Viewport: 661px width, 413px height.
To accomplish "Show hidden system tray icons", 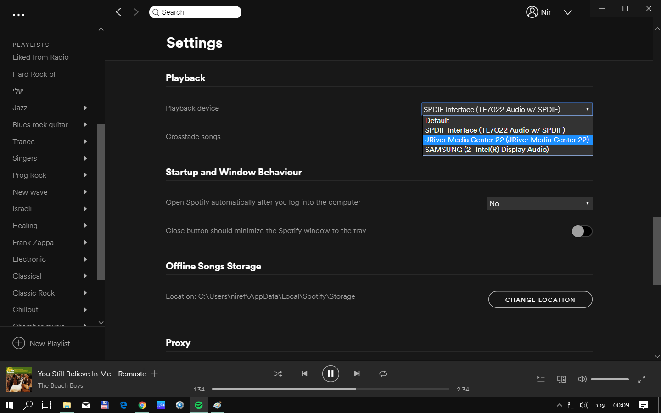I will pos(559,405).
